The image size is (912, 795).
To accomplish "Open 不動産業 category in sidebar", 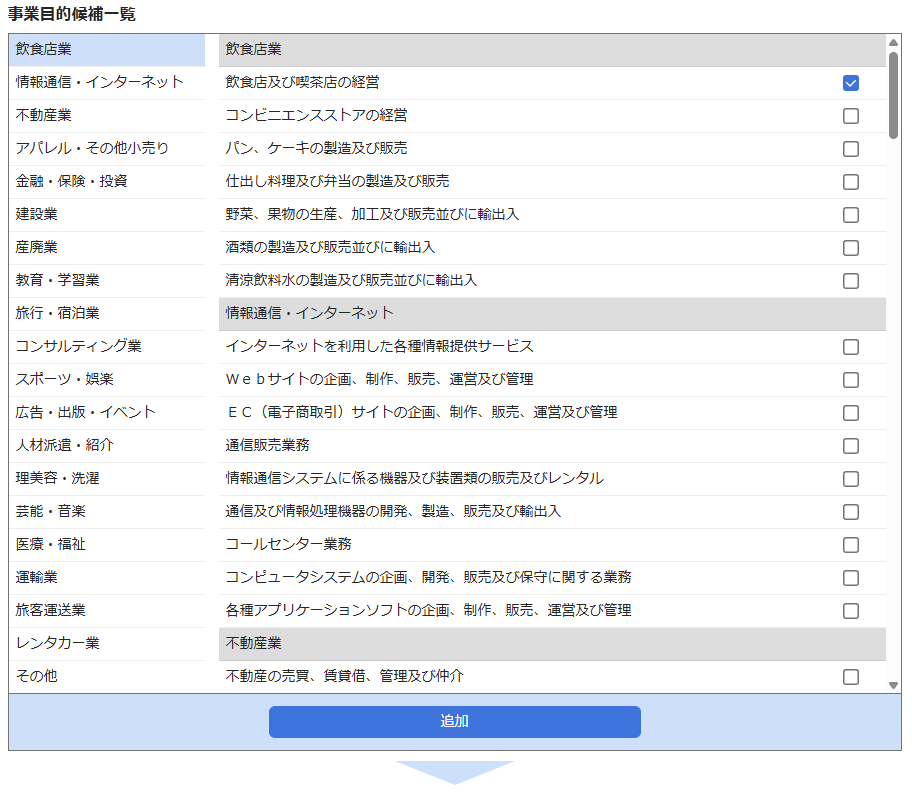I will click(x=58, y=115).
